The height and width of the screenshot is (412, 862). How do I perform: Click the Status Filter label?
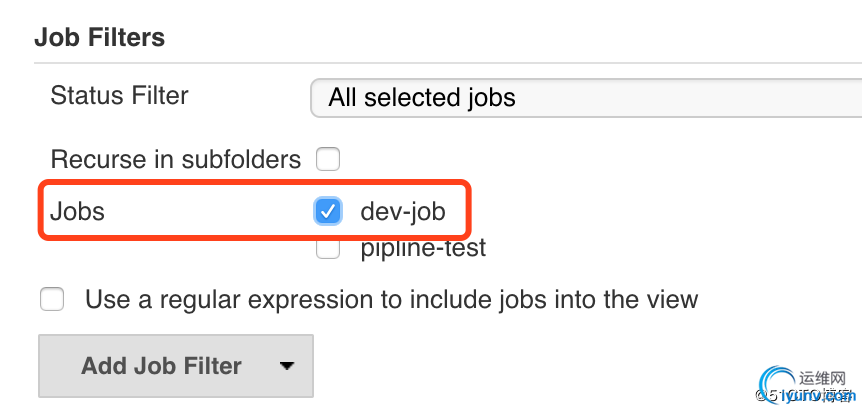click(119, 95)
